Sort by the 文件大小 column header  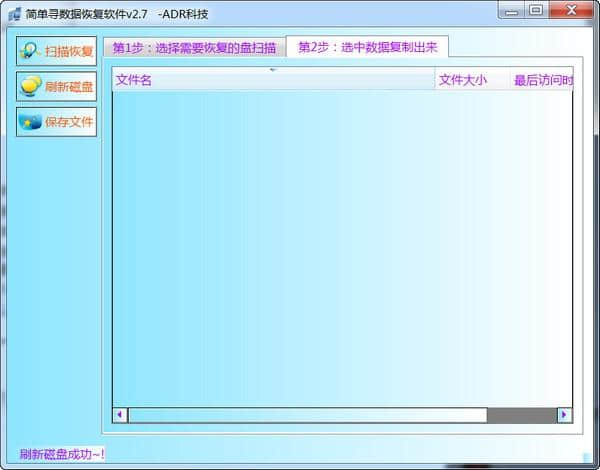(473, 80)
